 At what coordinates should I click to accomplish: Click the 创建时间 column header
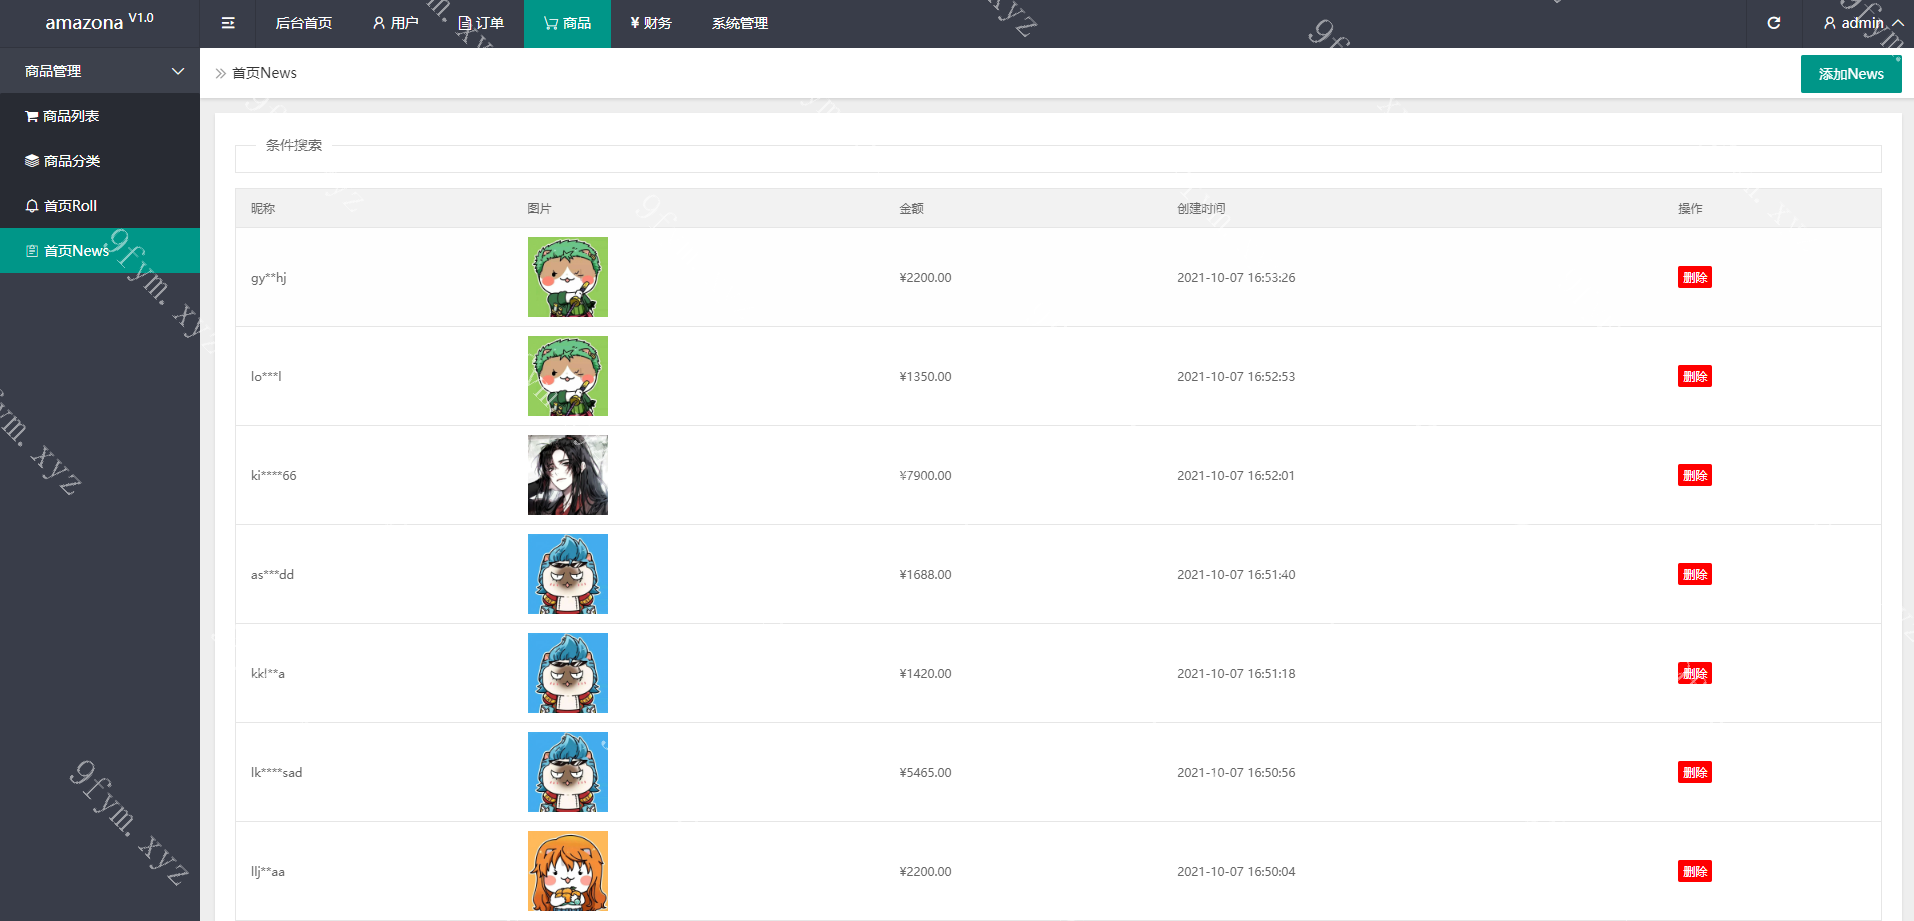pyautogui.click(x=1201, y=208)
